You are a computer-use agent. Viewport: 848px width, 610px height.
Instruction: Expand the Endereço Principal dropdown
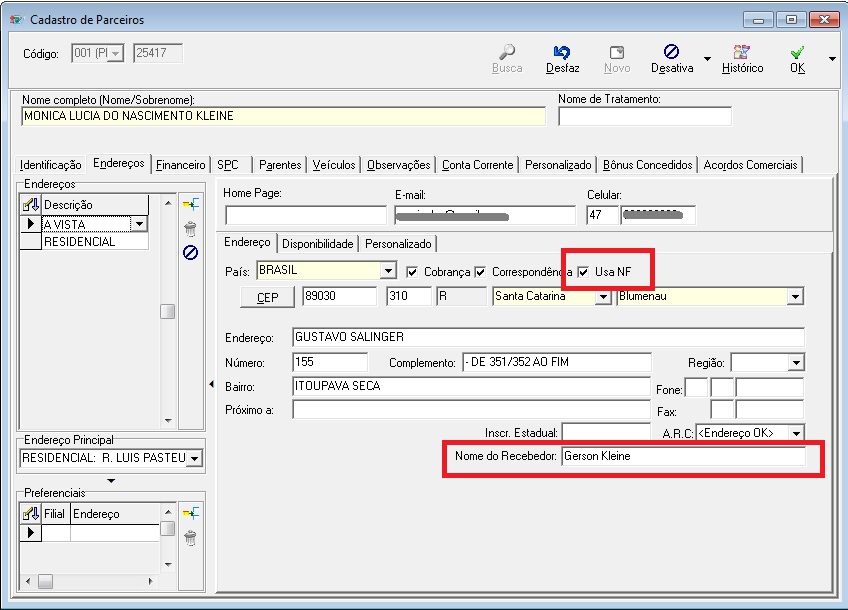tap(195, 459)
